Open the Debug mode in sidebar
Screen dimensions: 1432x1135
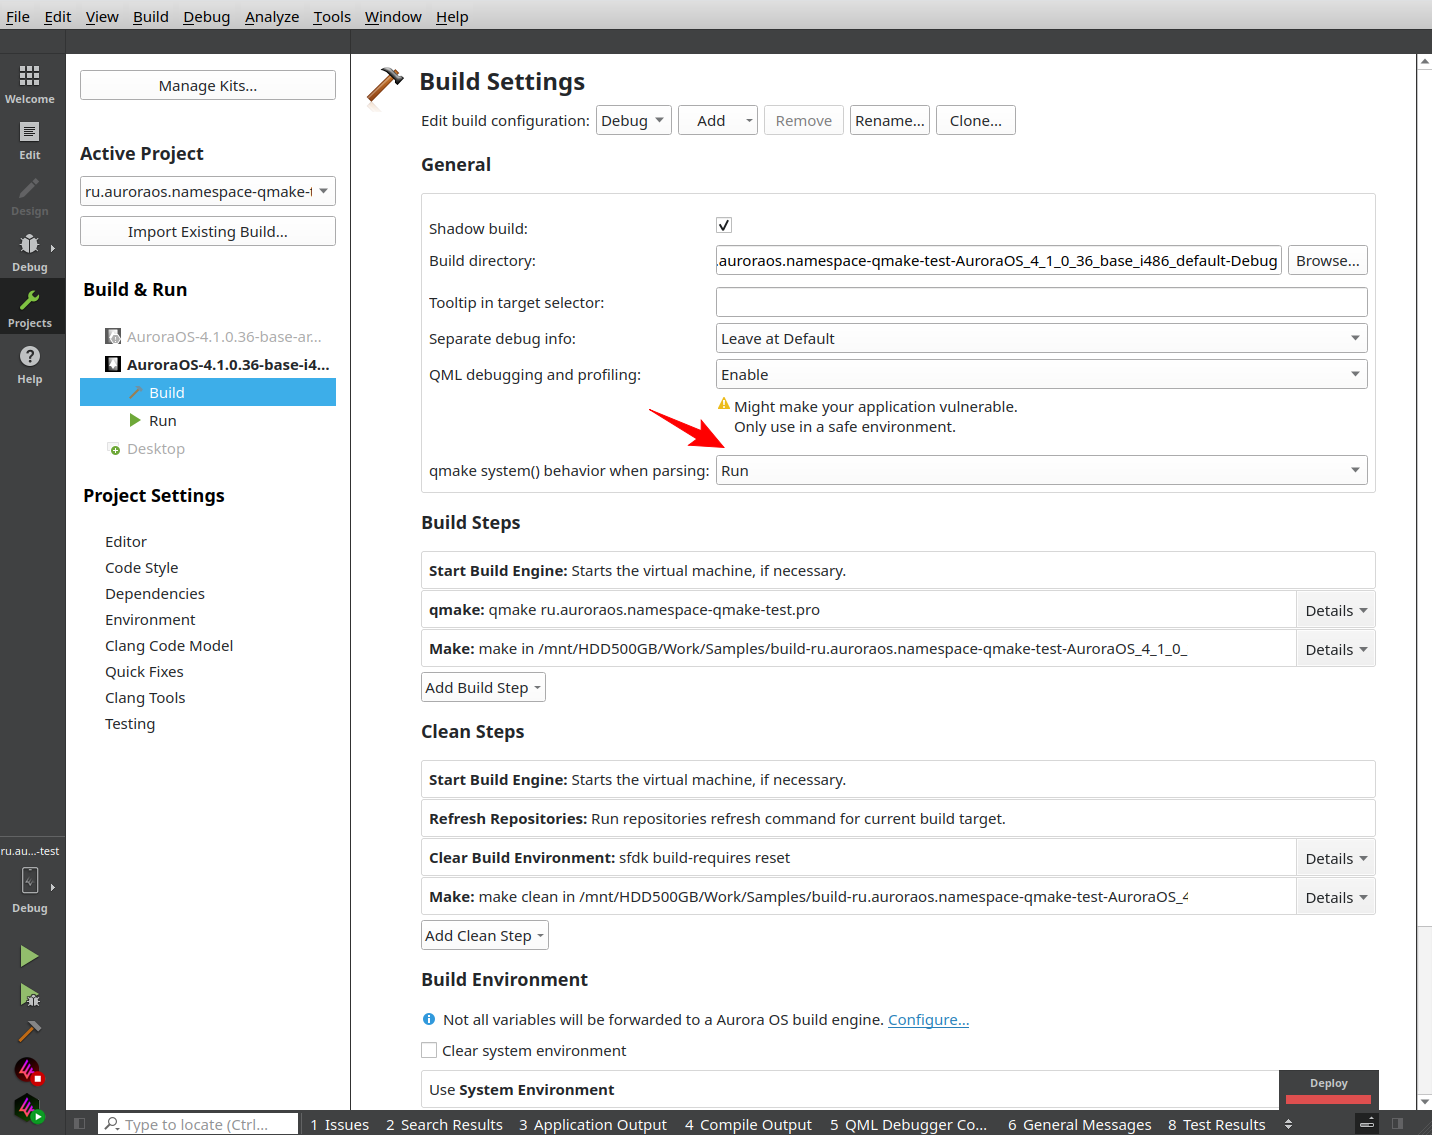coord(30,252)
